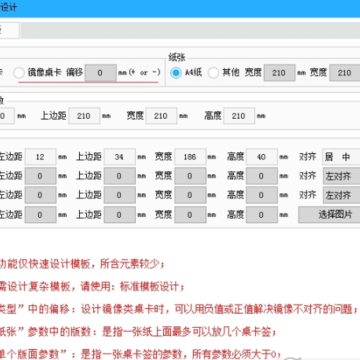Click the red note mentioning 标准模板设计
The height and width of the screenshot is (360, 360).
(x=92, y=286)
